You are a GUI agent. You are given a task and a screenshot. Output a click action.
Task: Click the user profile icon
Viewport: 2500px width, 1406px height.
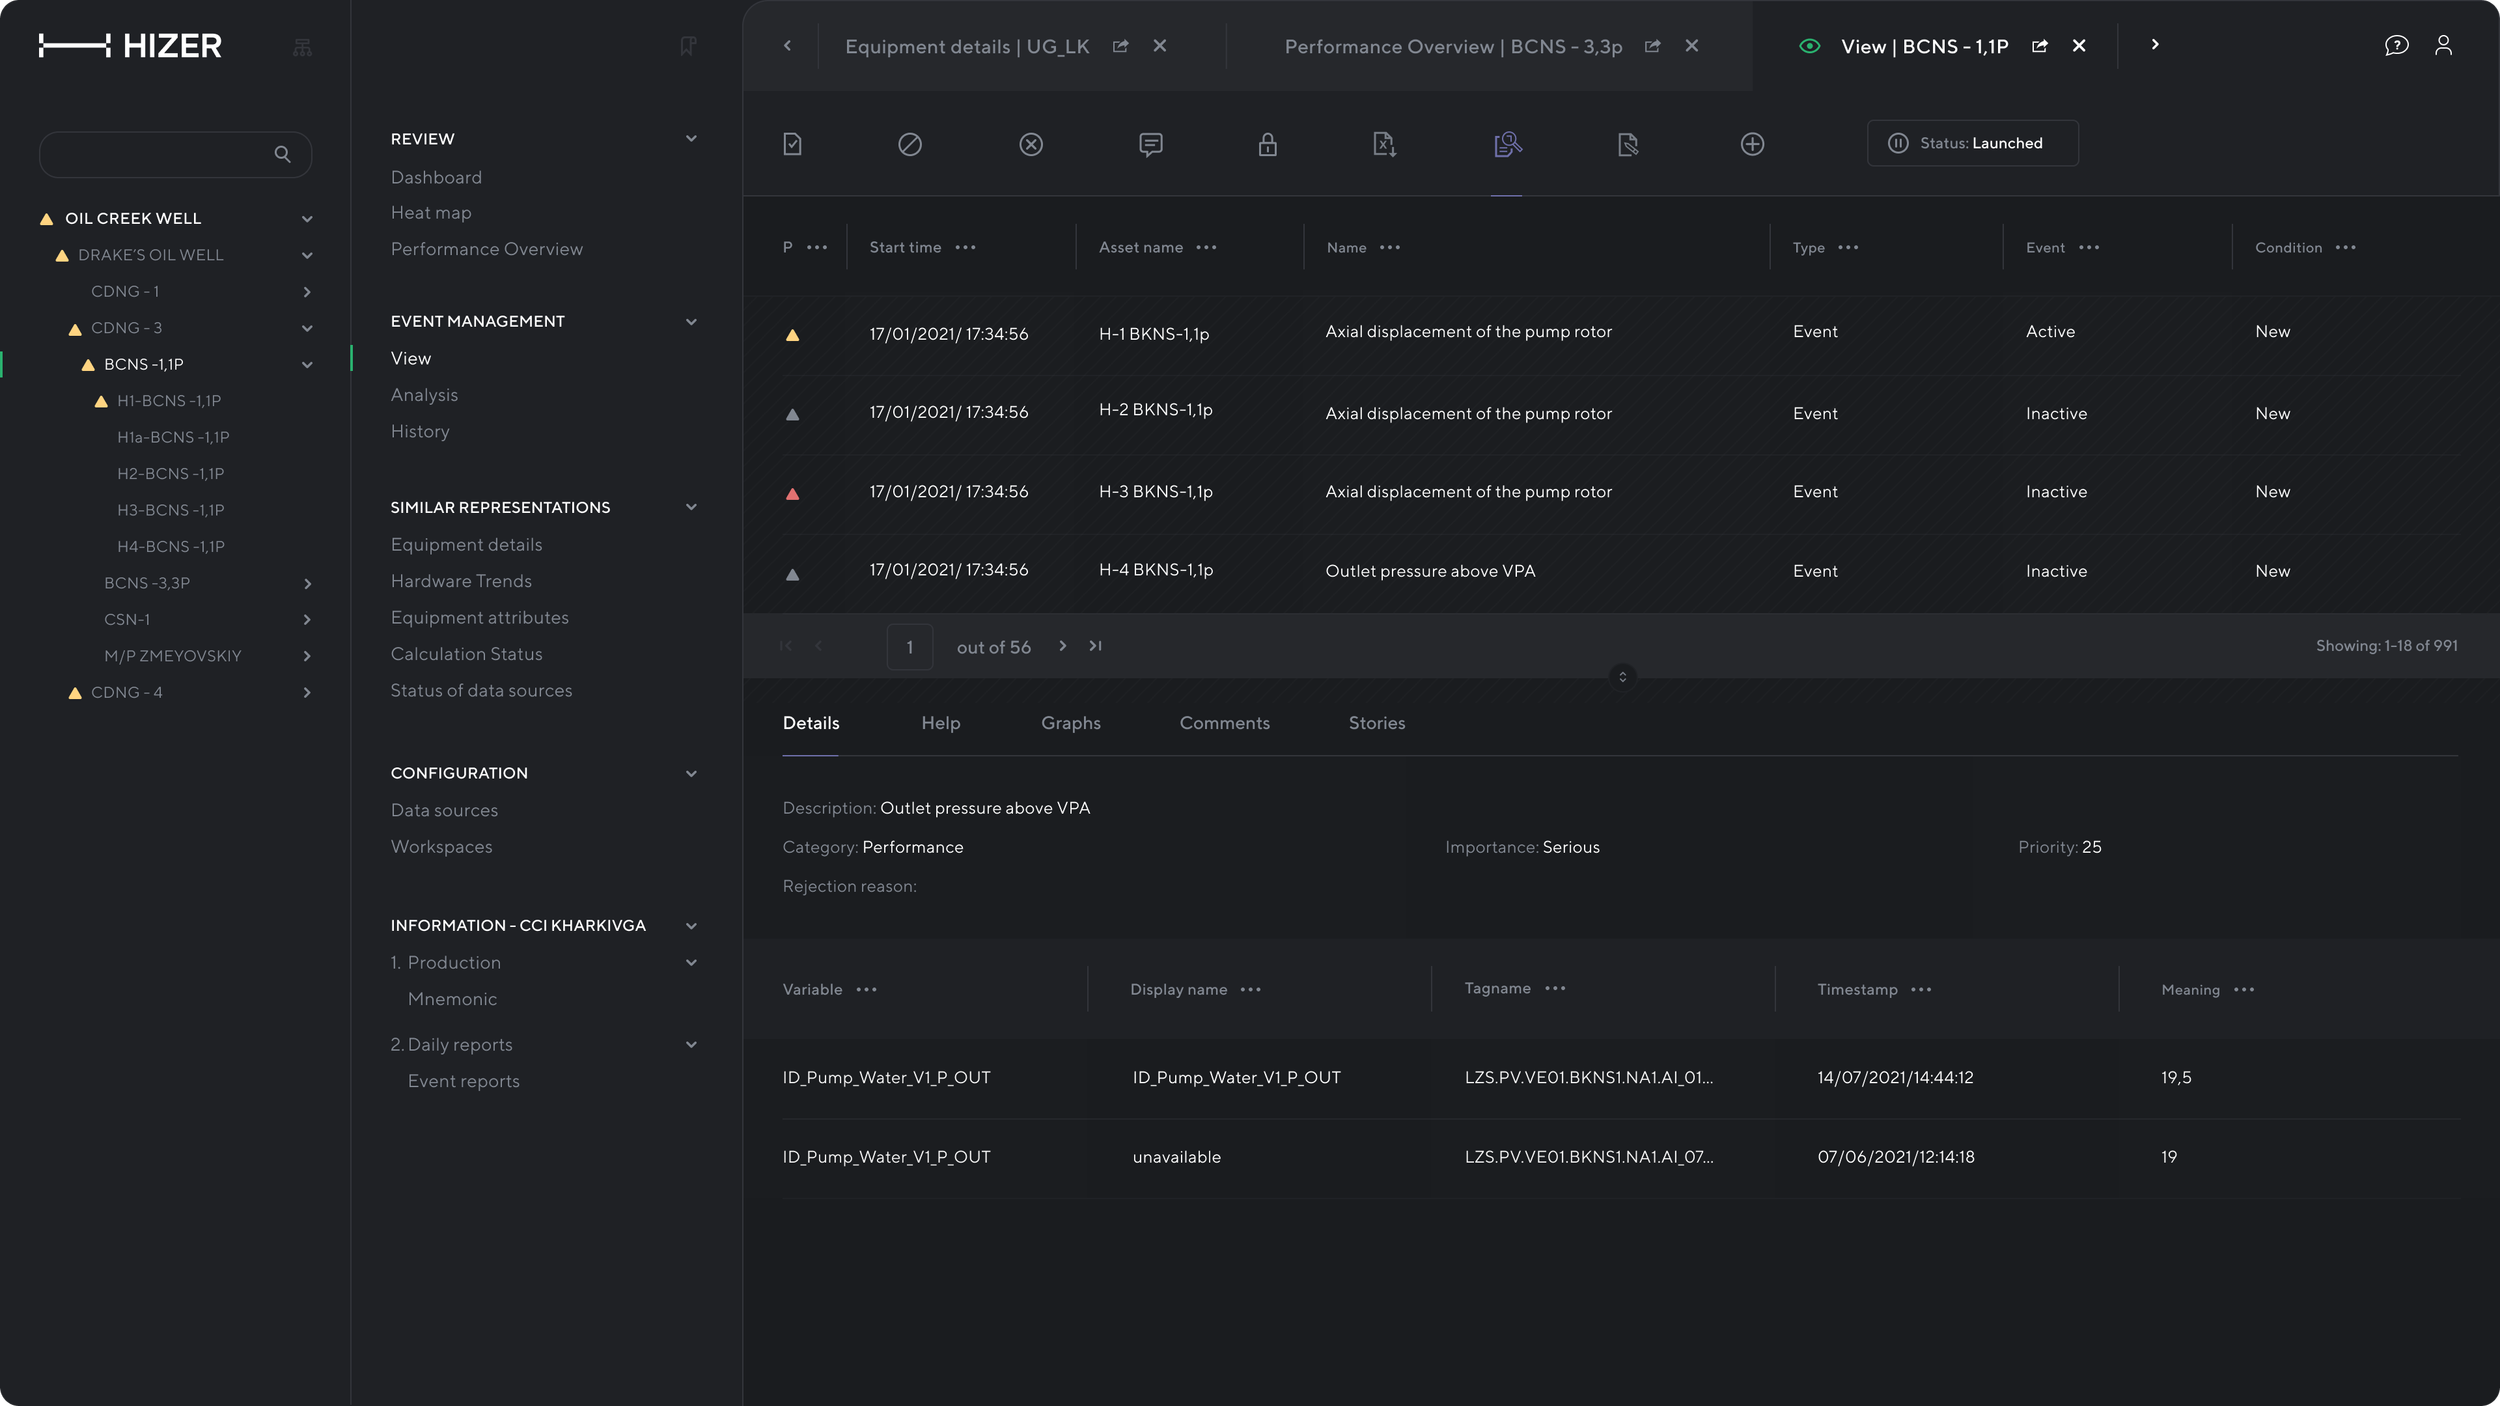coord(2443,45)
